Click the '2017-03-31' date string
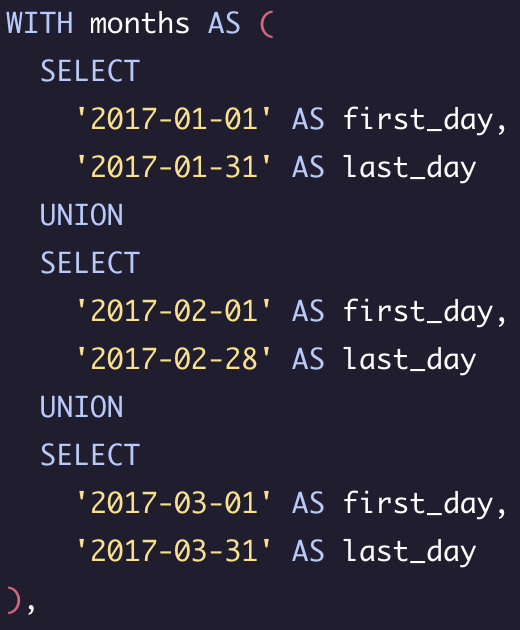The width and height of the screenshot is (520, 630). [174, 551]
